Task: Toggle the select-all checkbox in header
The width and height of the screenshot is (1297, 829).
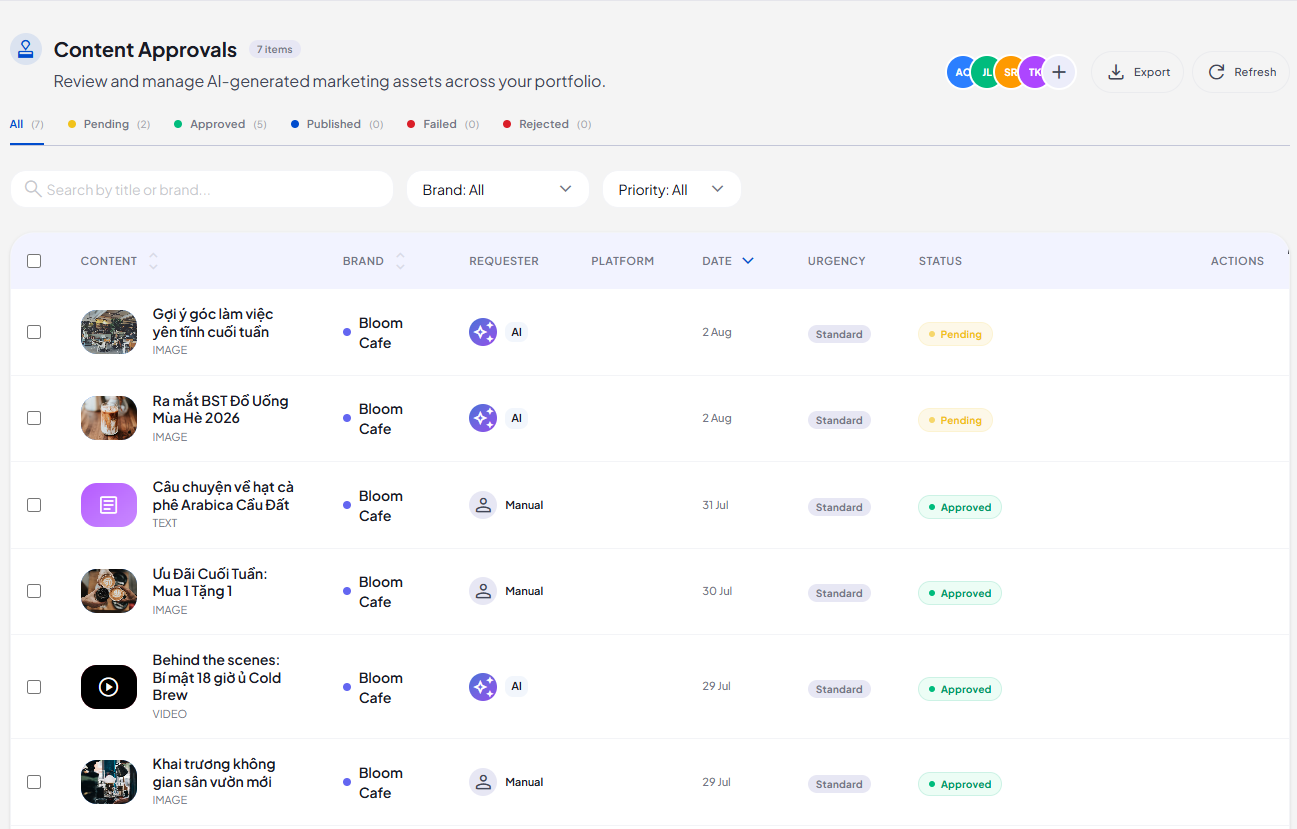Action: [x=34, y=261]
